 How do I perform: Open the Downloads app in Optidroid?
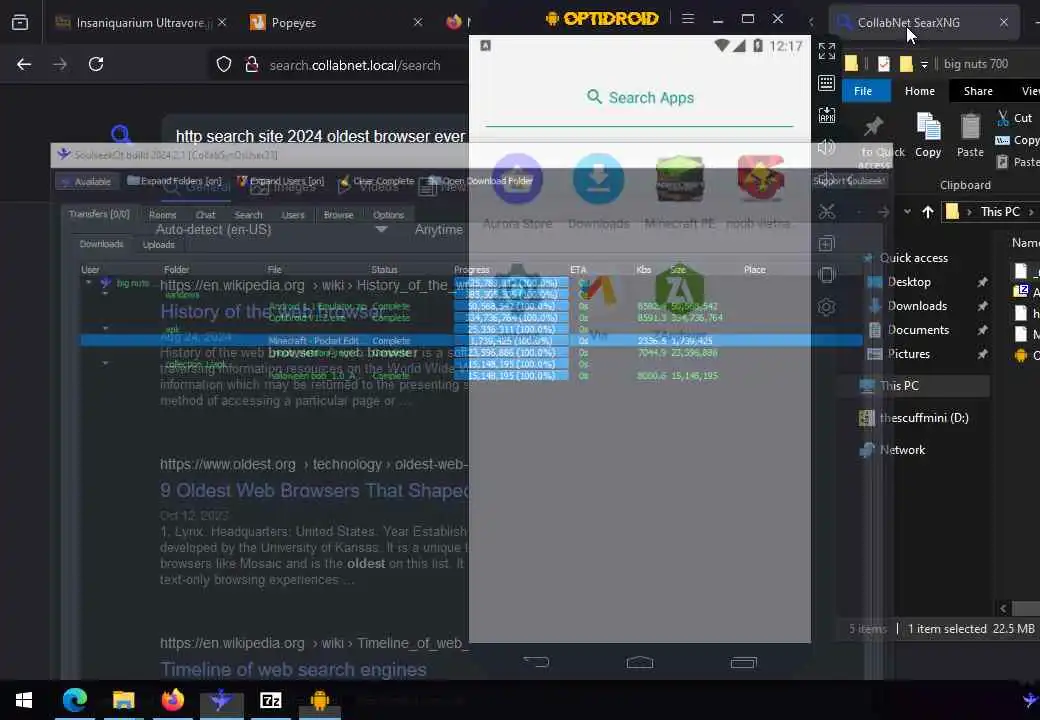tap(598, 179)
